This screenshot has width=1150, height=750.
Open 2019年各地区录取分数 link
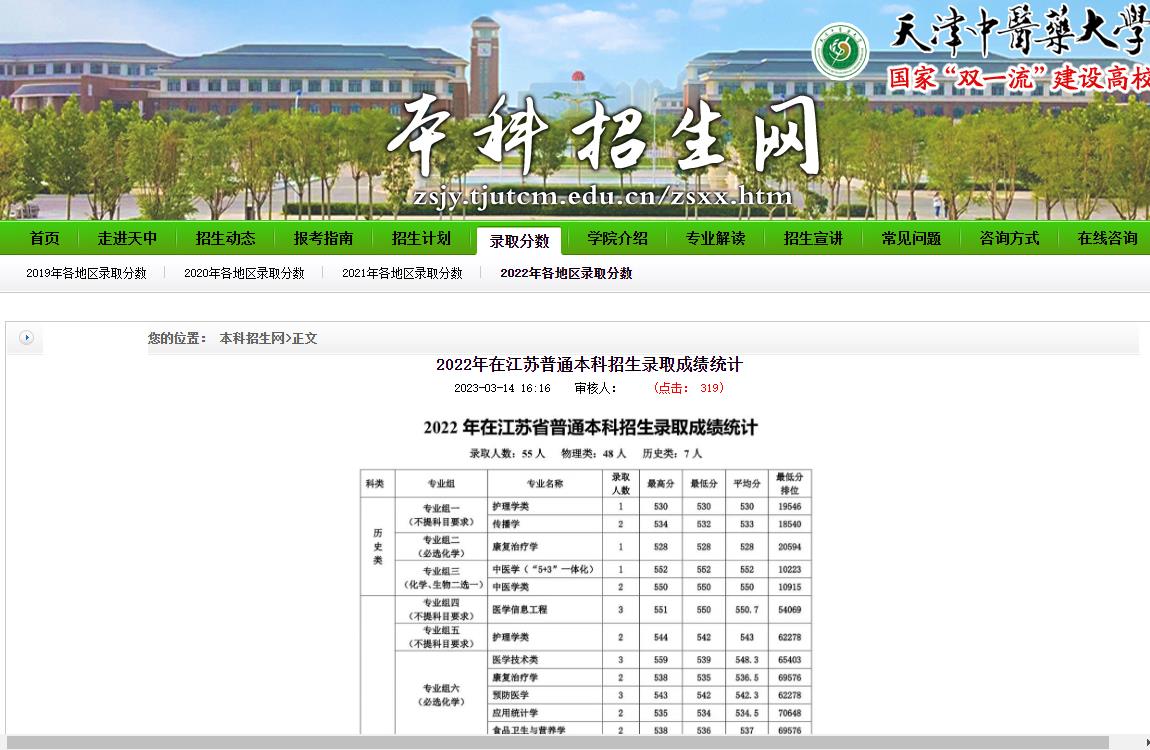point(87,273)
